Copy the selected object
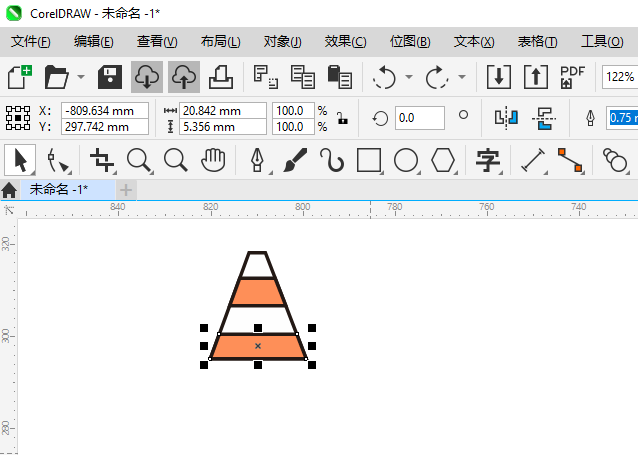 302,77
